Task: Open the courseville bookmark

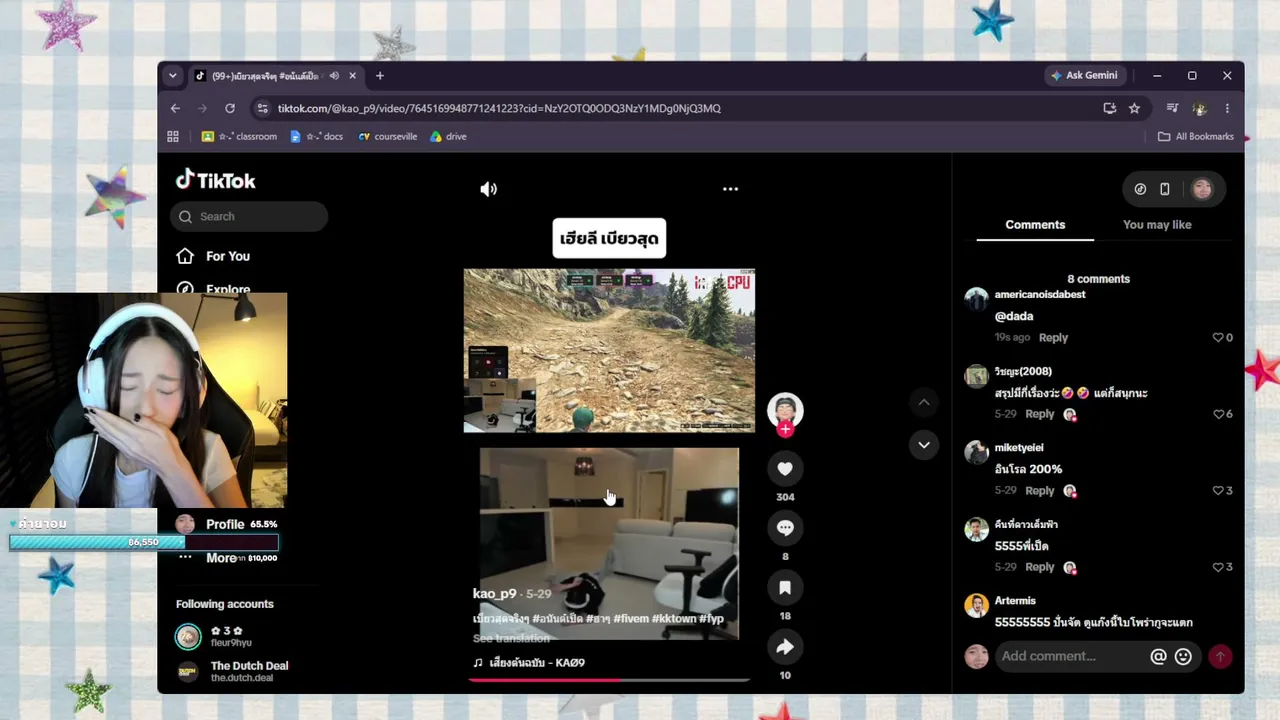Action: click(x=388, y=137)
